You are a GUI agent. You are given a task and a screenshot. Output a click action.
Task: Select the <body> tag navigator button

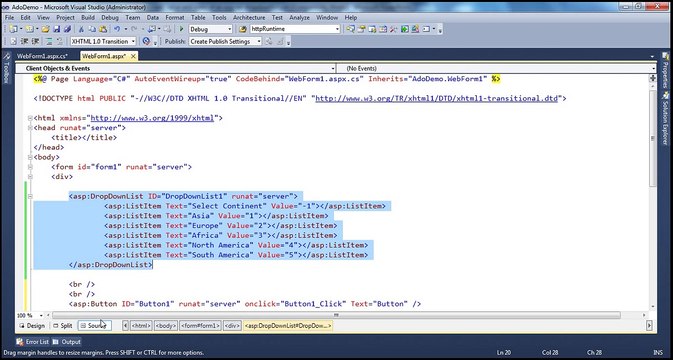point(166,326)
